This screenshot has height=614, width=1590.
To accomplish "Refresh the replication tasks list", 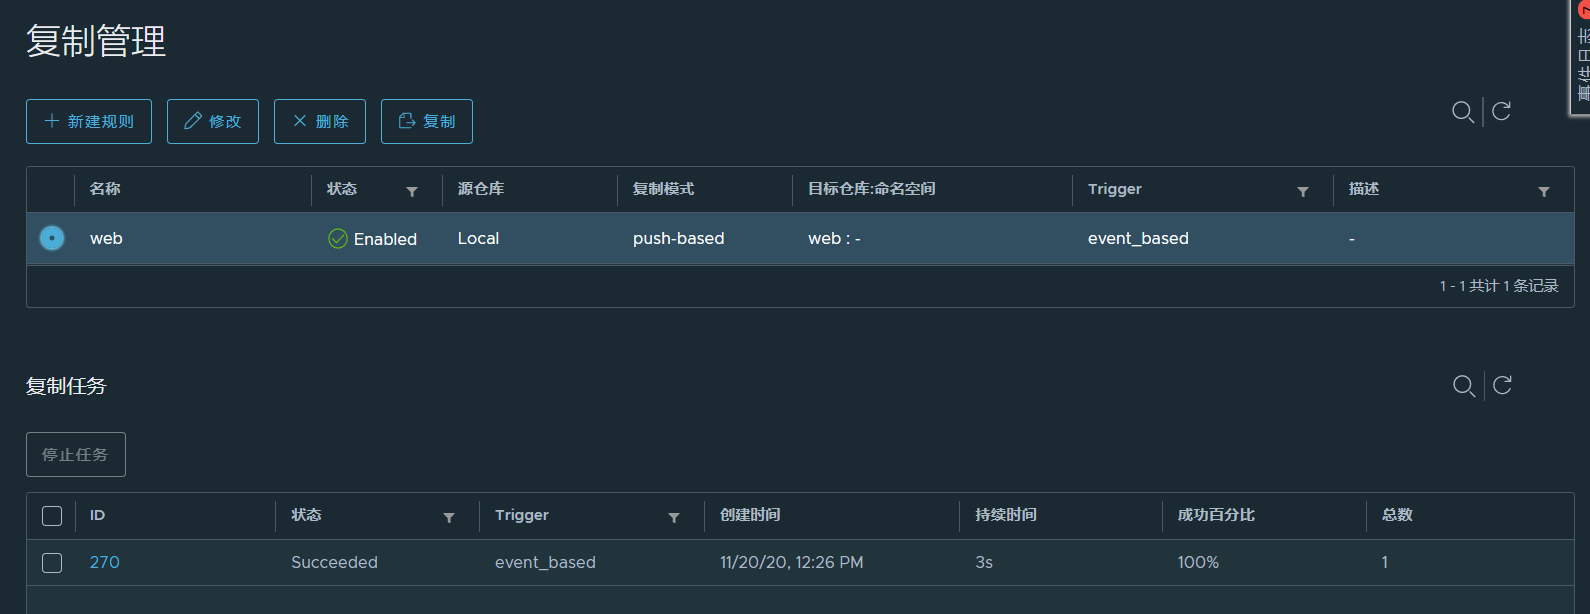I will (x=1502, y=385).
